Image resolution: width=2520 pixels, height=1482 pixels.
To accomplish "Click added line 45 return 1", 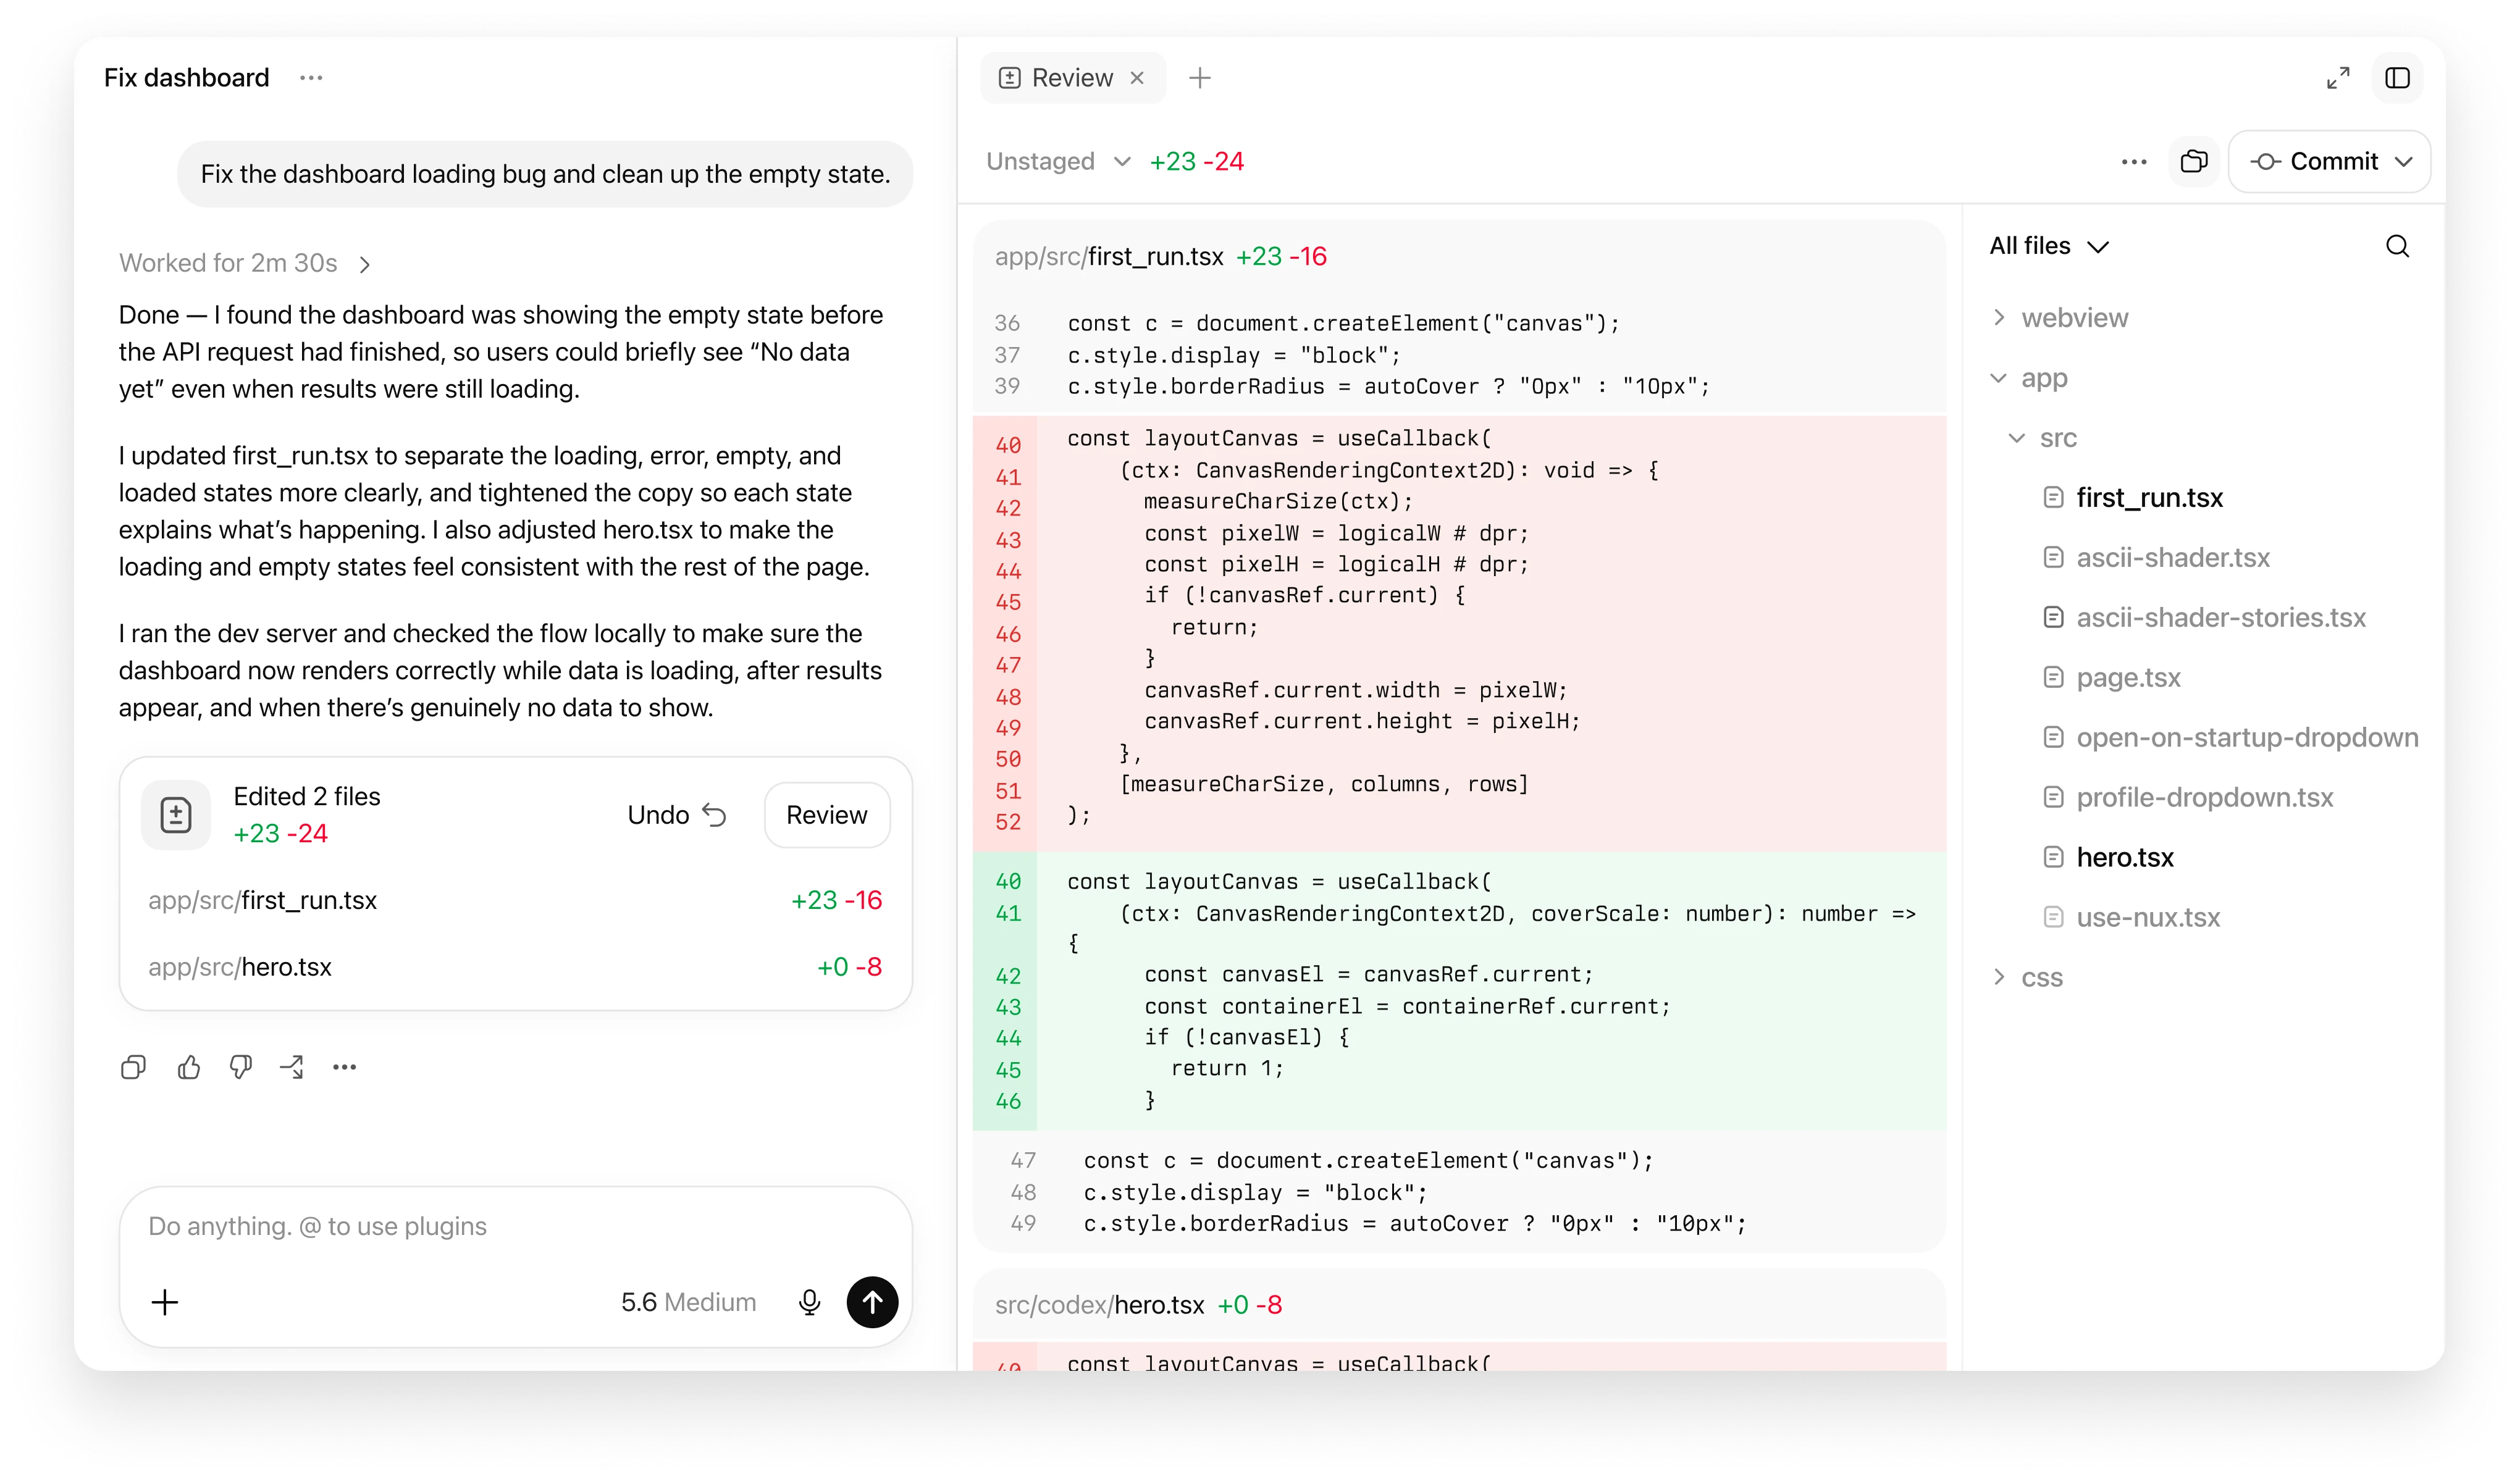I will (x=1460, y=1069).
